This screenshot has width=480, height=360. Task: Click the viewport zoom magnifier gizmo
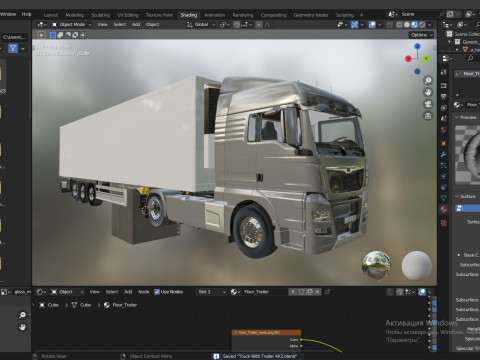[x=428, y=80]
